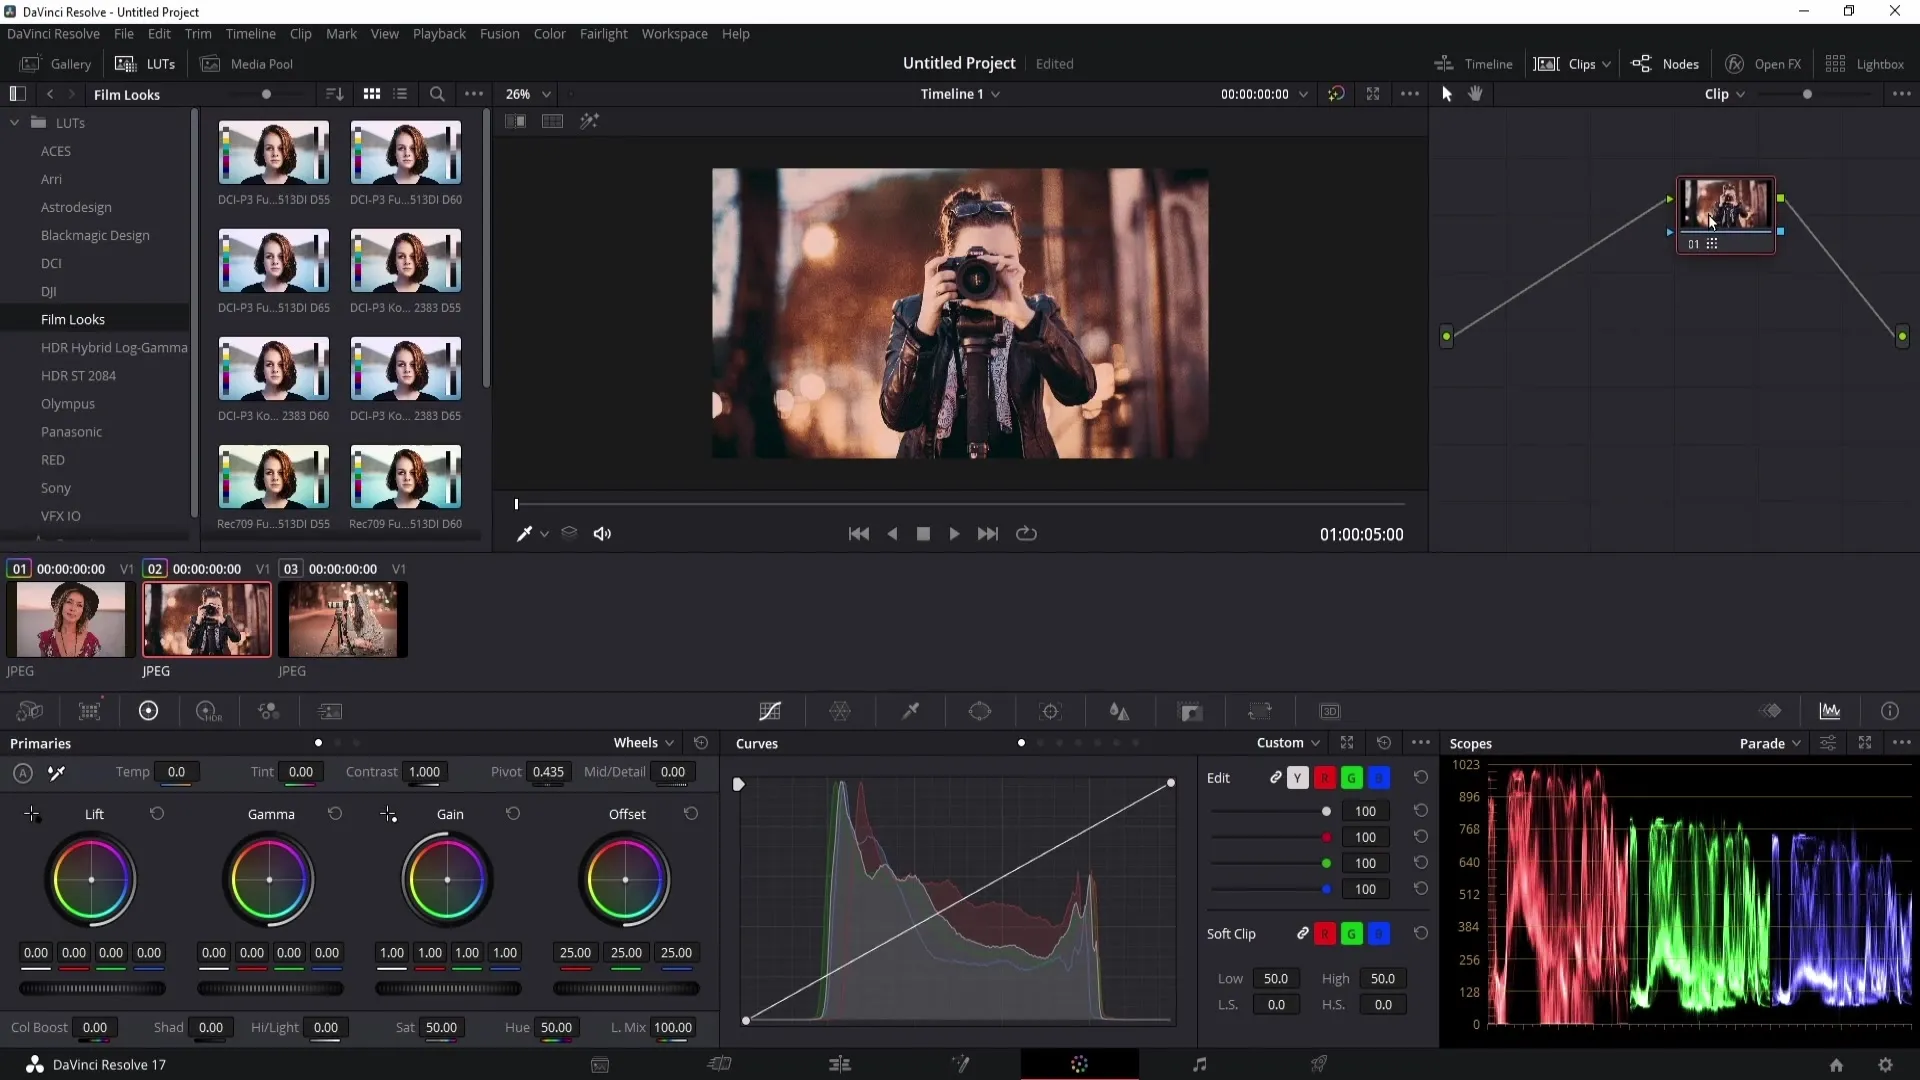
Task: Adjust the Gamma color wheel
Action: tap(269, 880)
